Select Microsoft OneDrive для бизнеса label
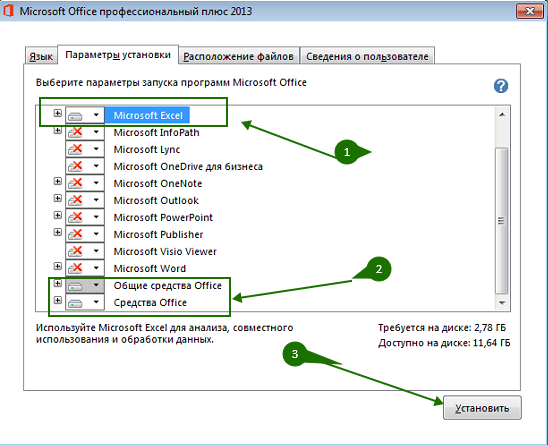Viewport: 548px width, 445px height. click(x=188, y=166)
